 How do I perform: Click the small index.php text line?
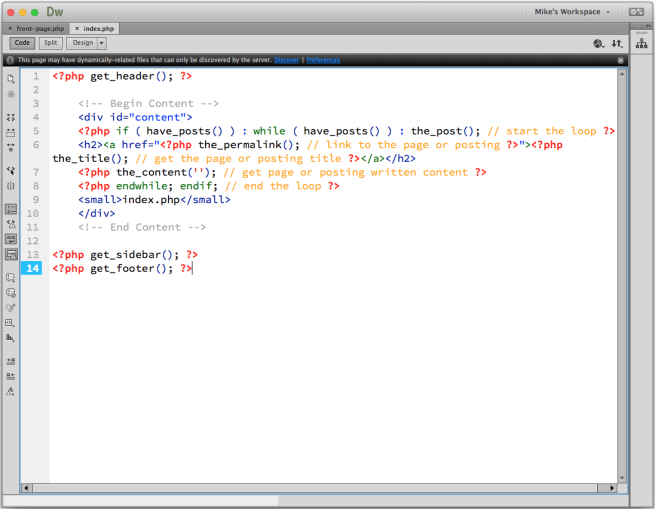click(x=154, y=200)
